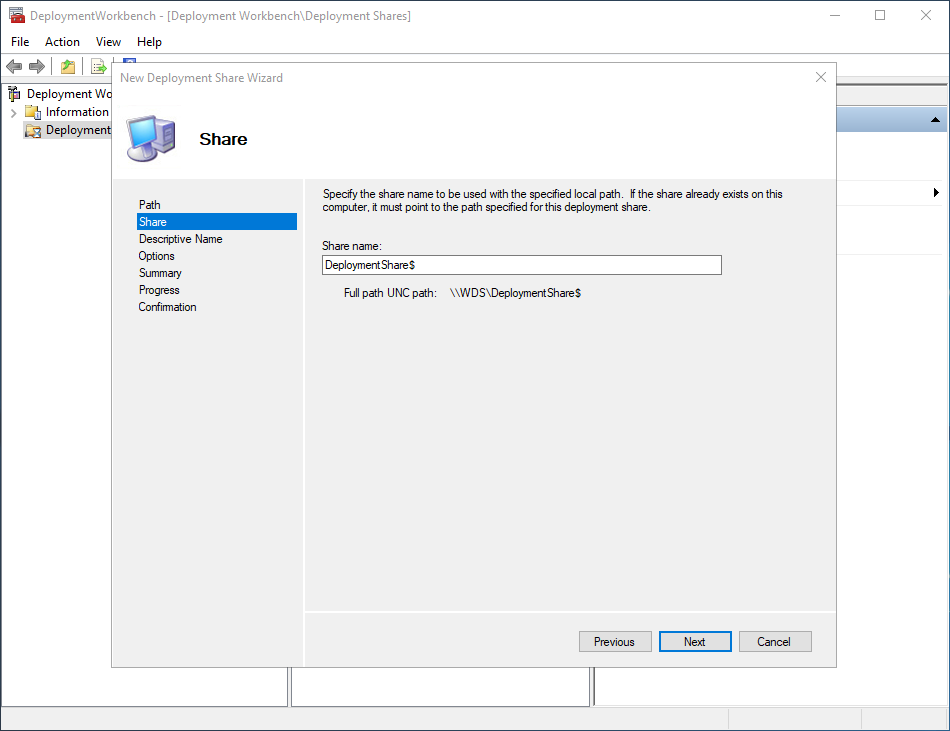The image size is (950, 731).
Task: Click the Deployment Workbench root node icon
Action: tap(15, 93)
